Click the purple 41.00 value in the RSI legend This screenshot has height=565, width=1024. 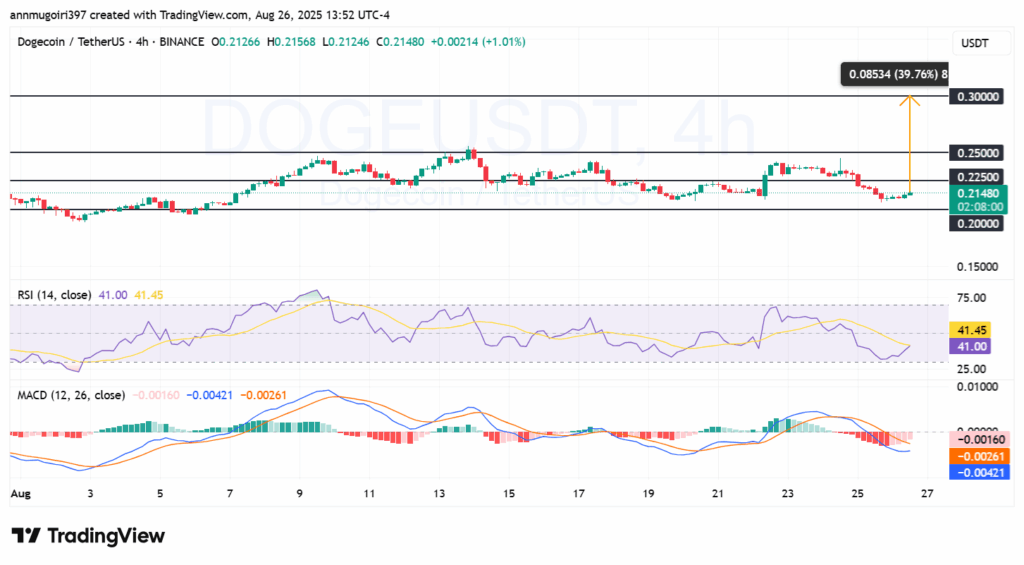coord(113,295)
